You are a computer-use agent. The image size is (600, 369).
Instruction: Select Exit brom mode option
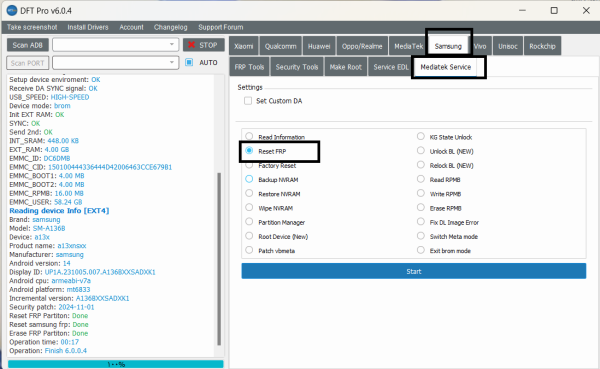click(x=421, y=250)
